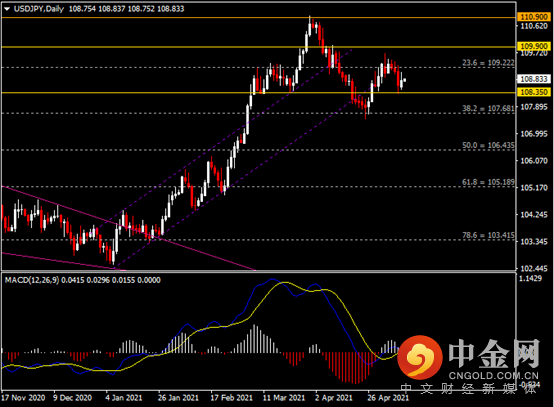Screen dimensions: 554x407
Task: Click the 17 Nov 2020 date marker
Action: (23, 398)
